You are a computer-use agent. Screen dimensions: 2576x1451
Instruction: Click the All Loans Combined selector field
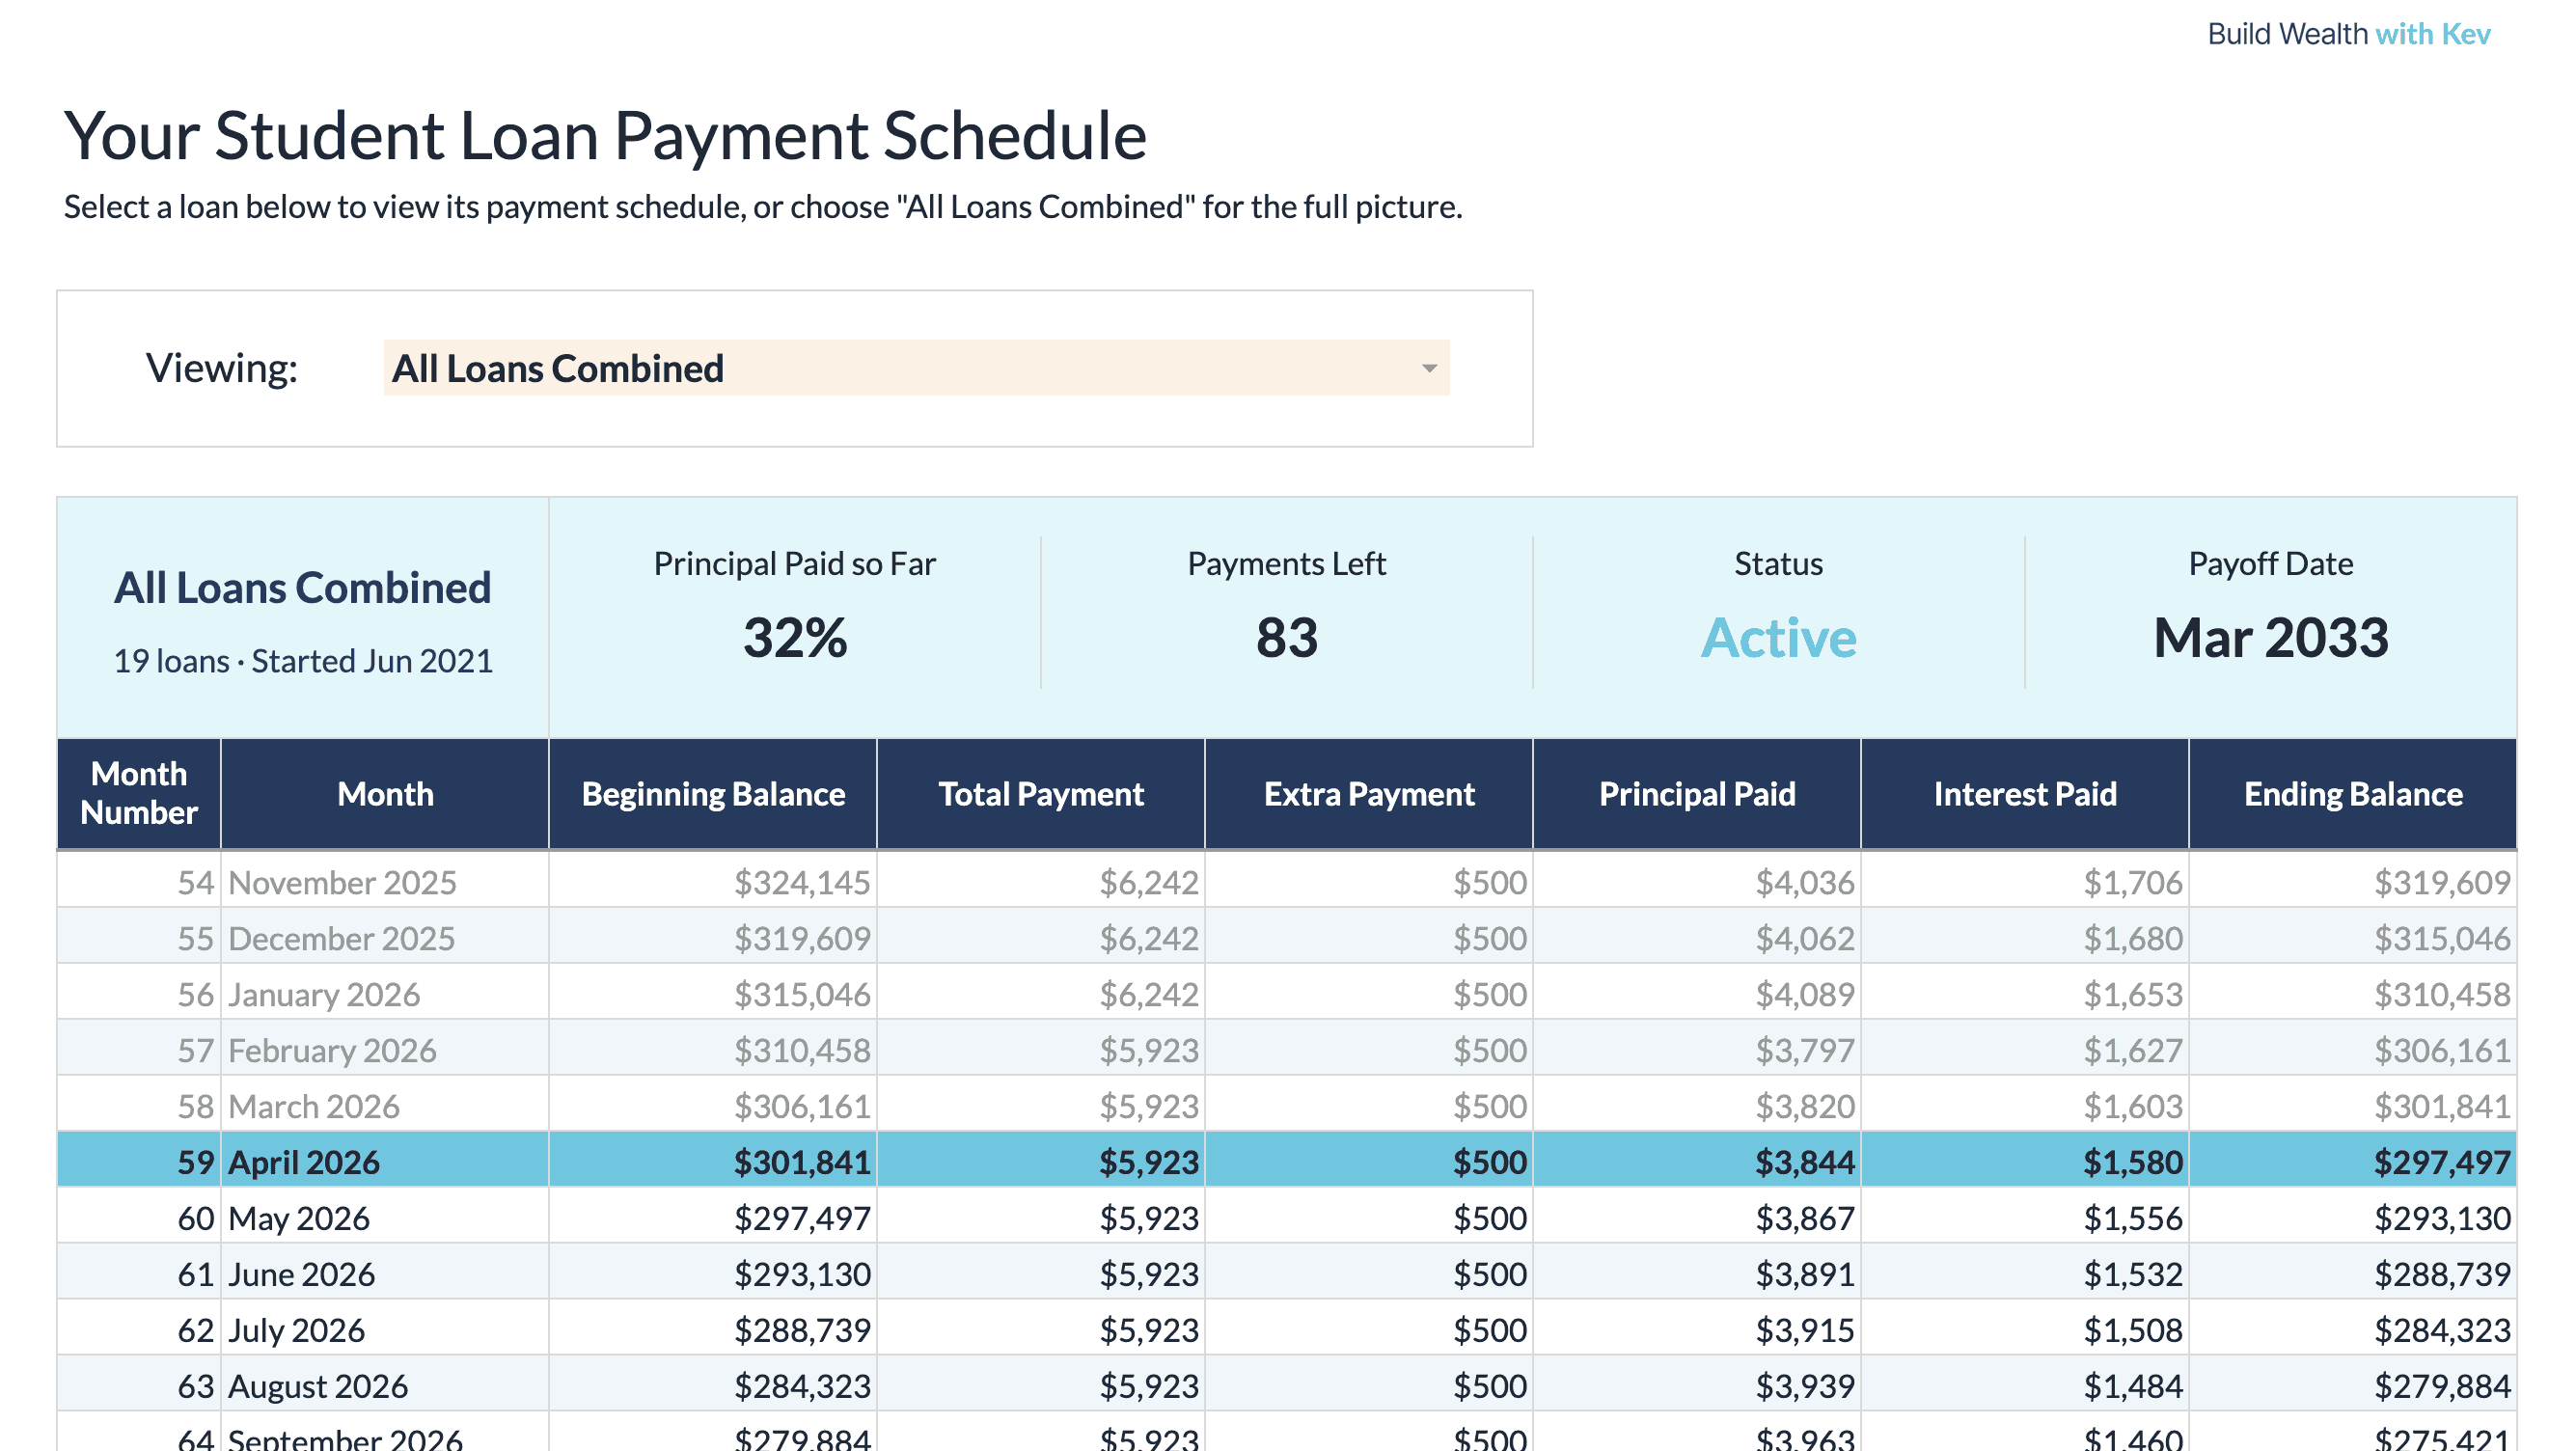pos(900,368)
